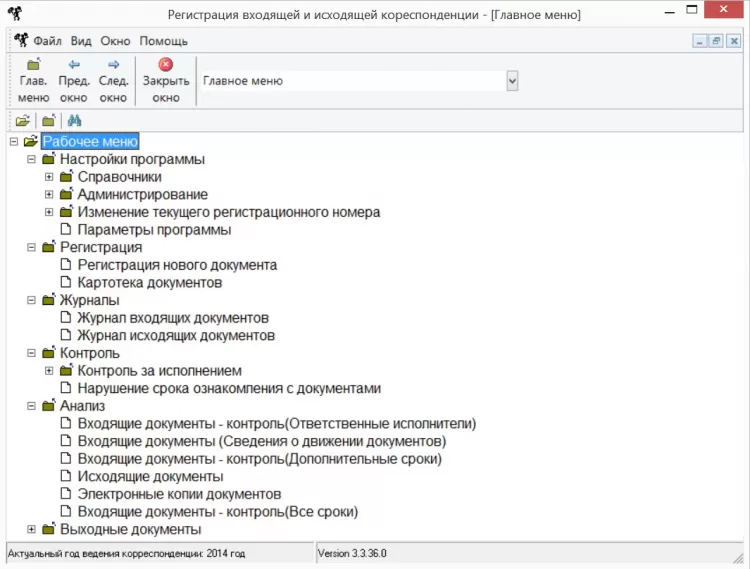Select highlighted Рабочее меню label
This screenshot has height=569, width=750.
pyautogui.click(x=90, y=141)
